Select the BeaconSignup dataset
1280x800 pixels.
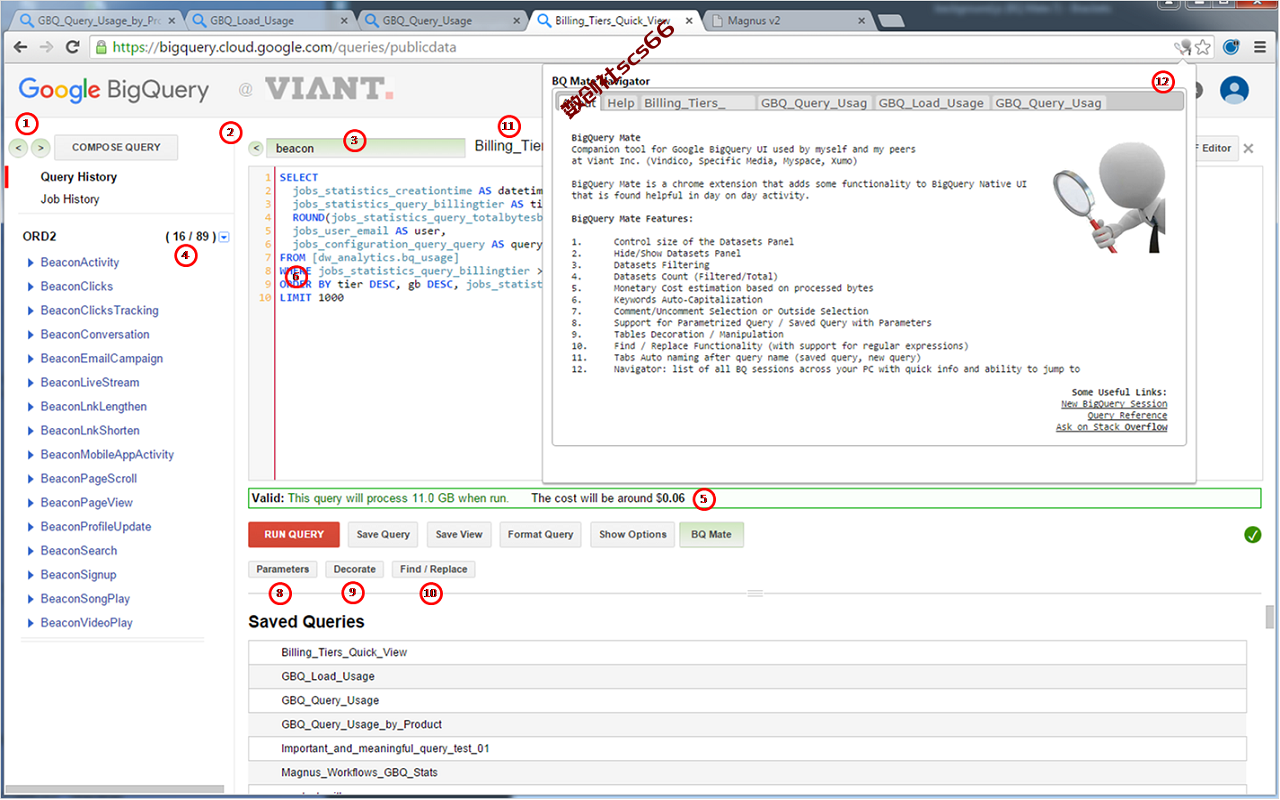coord(79,575)
